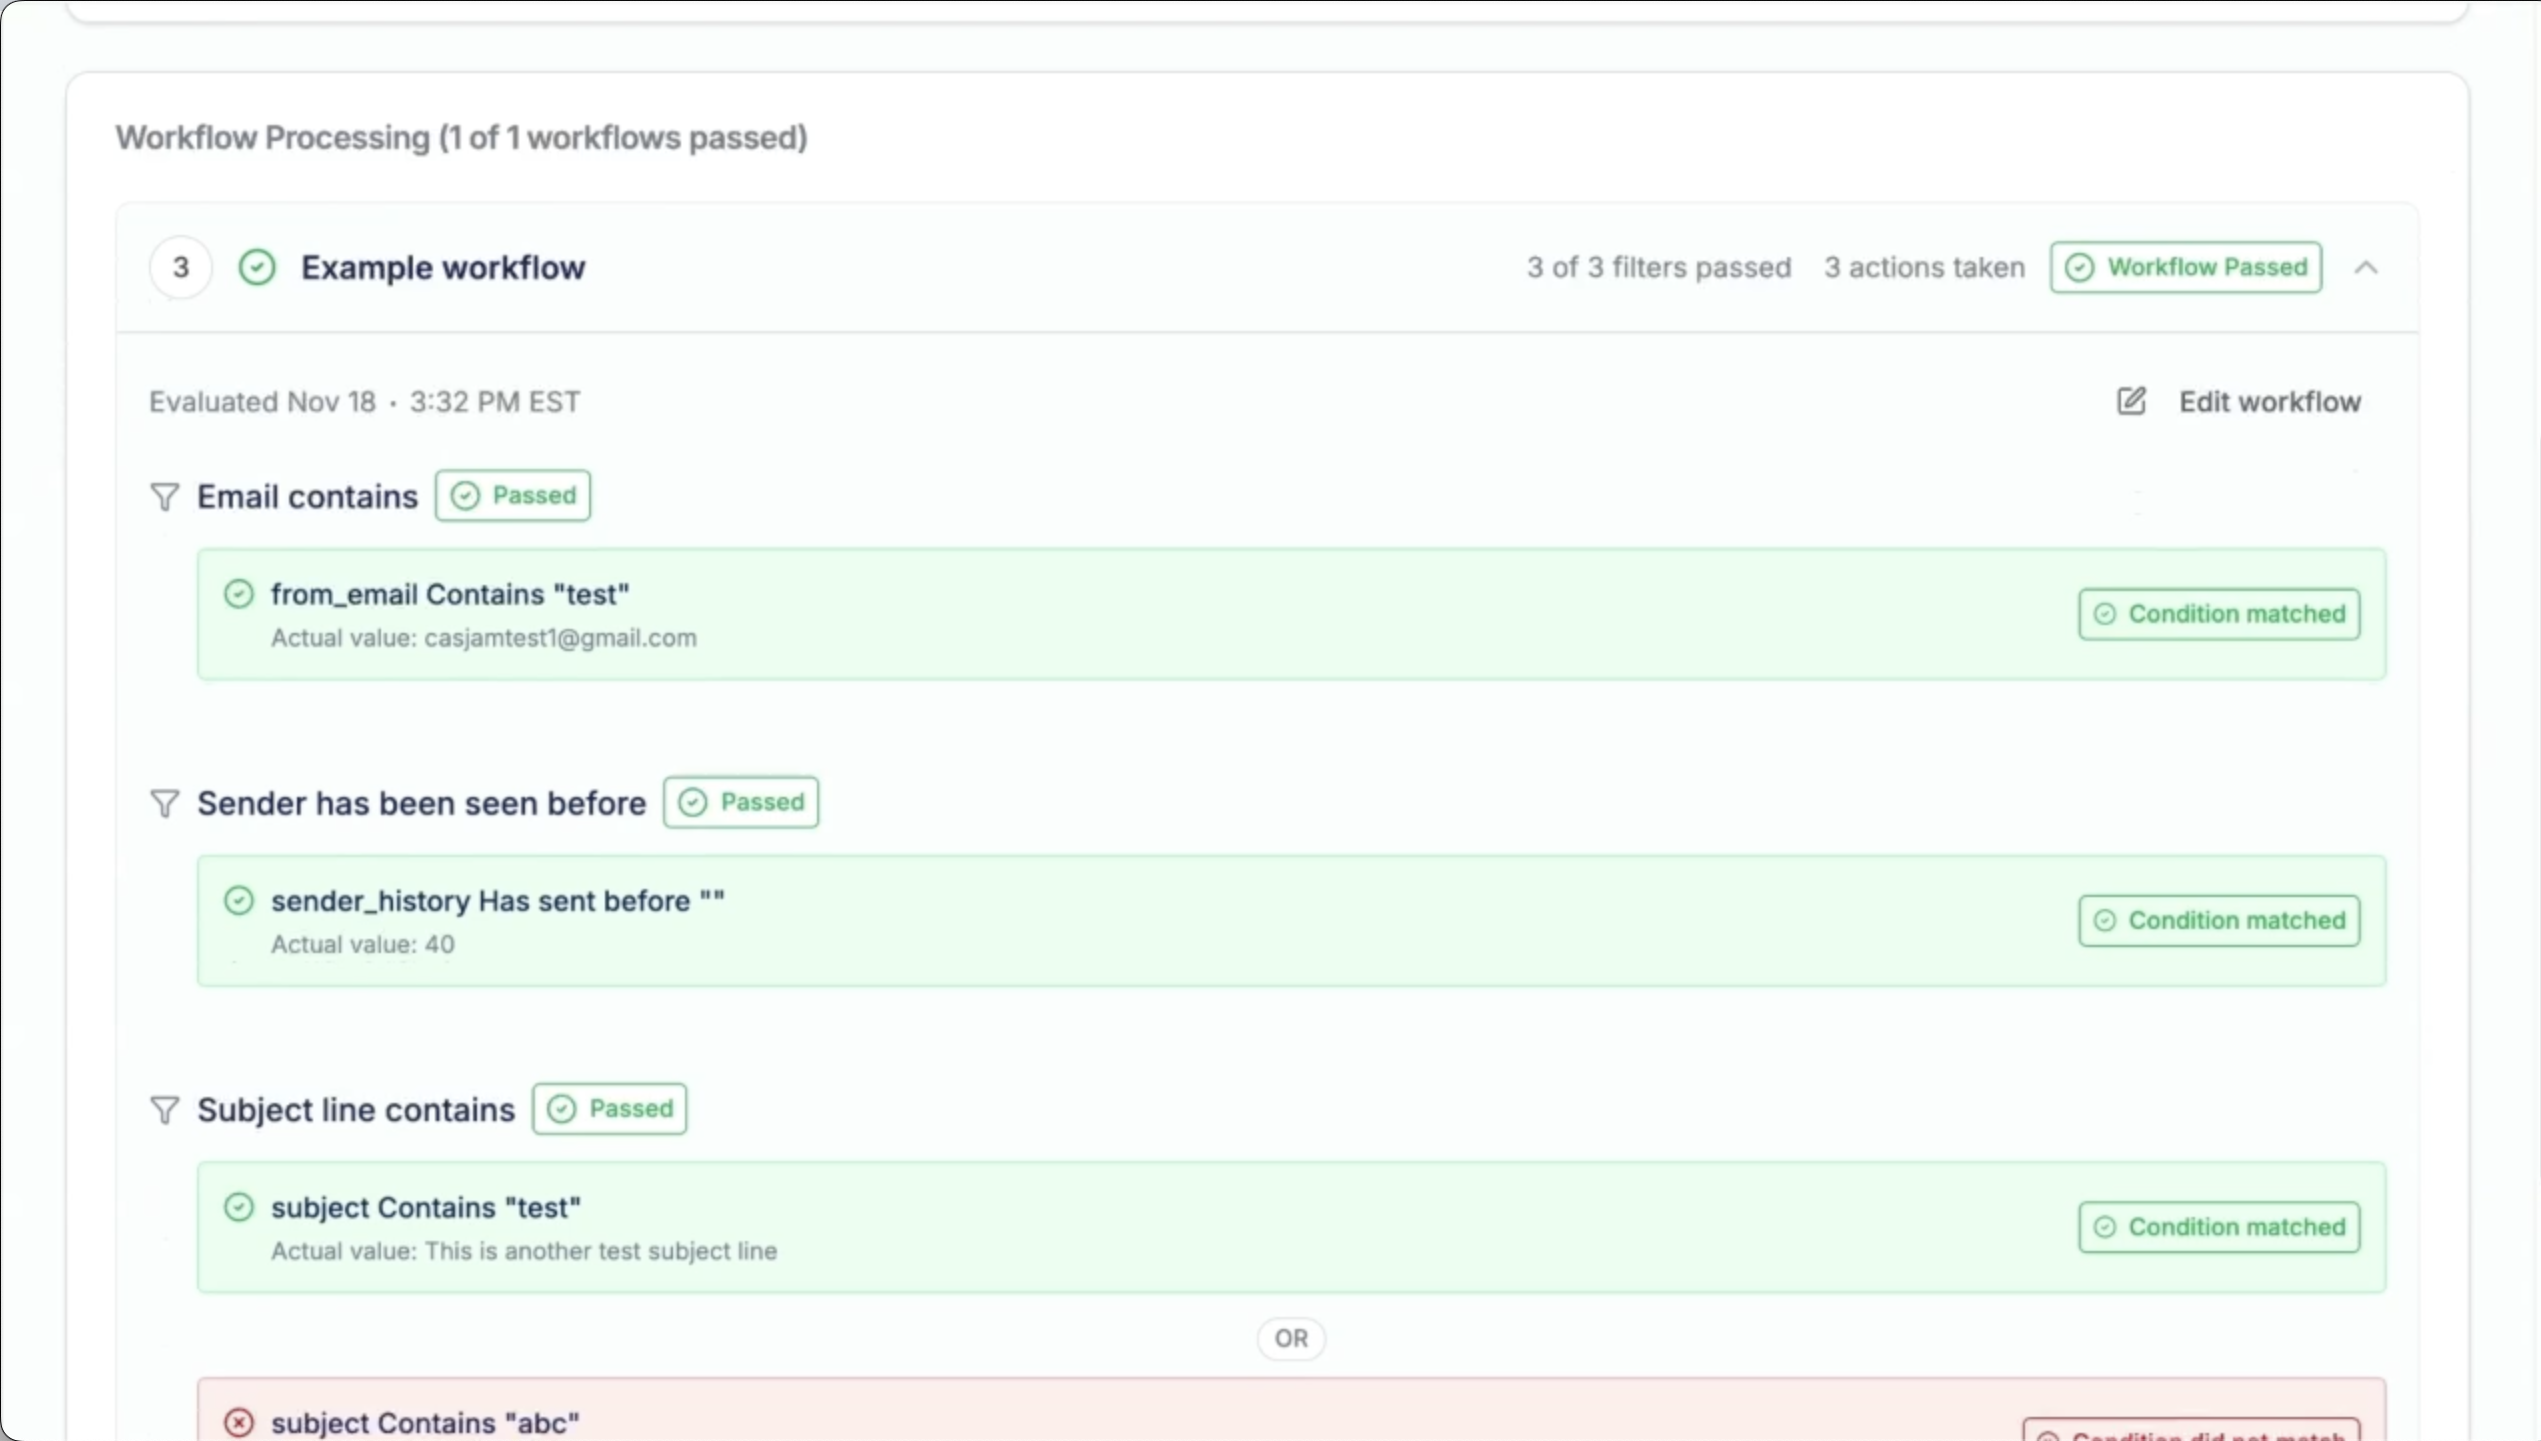Select the Example workflow title

point(443,268)
